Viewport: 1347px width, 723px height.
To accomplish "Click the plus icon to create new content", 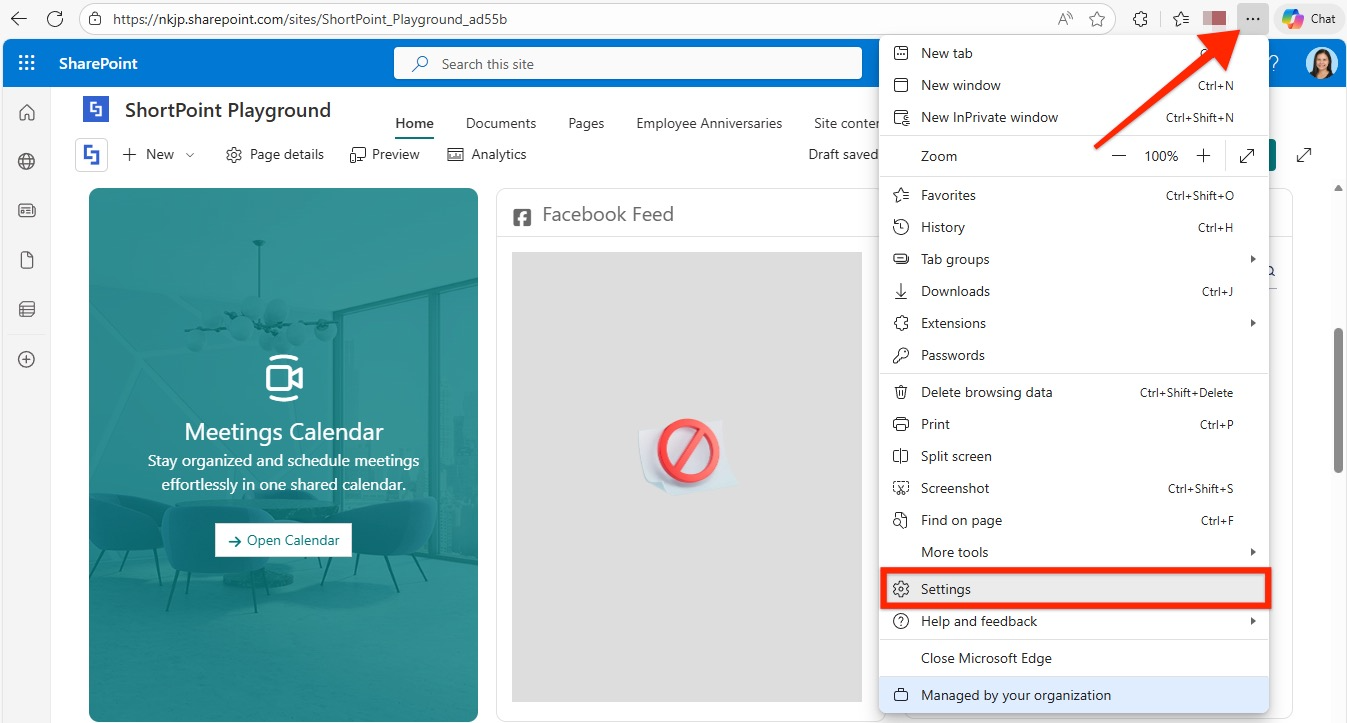I will (27, 358).
